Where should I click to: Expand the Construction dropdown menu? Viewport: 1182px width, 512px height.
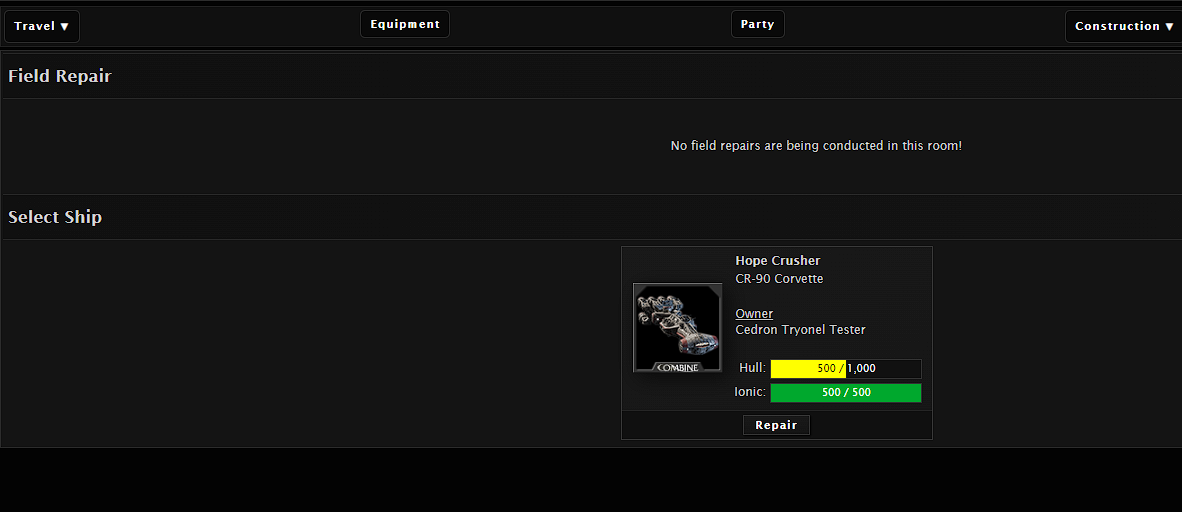[1124, 26]
